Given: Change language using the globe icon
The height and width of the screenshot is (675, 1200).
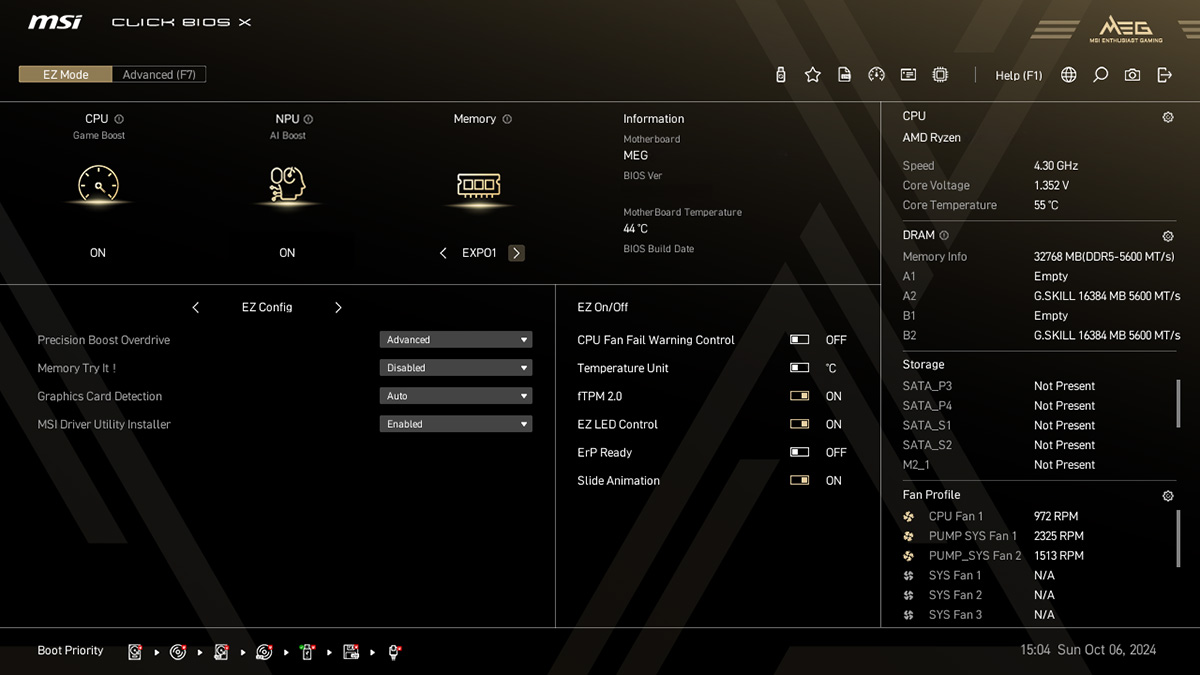Looking at the screenshot, I should point(1068,74).
